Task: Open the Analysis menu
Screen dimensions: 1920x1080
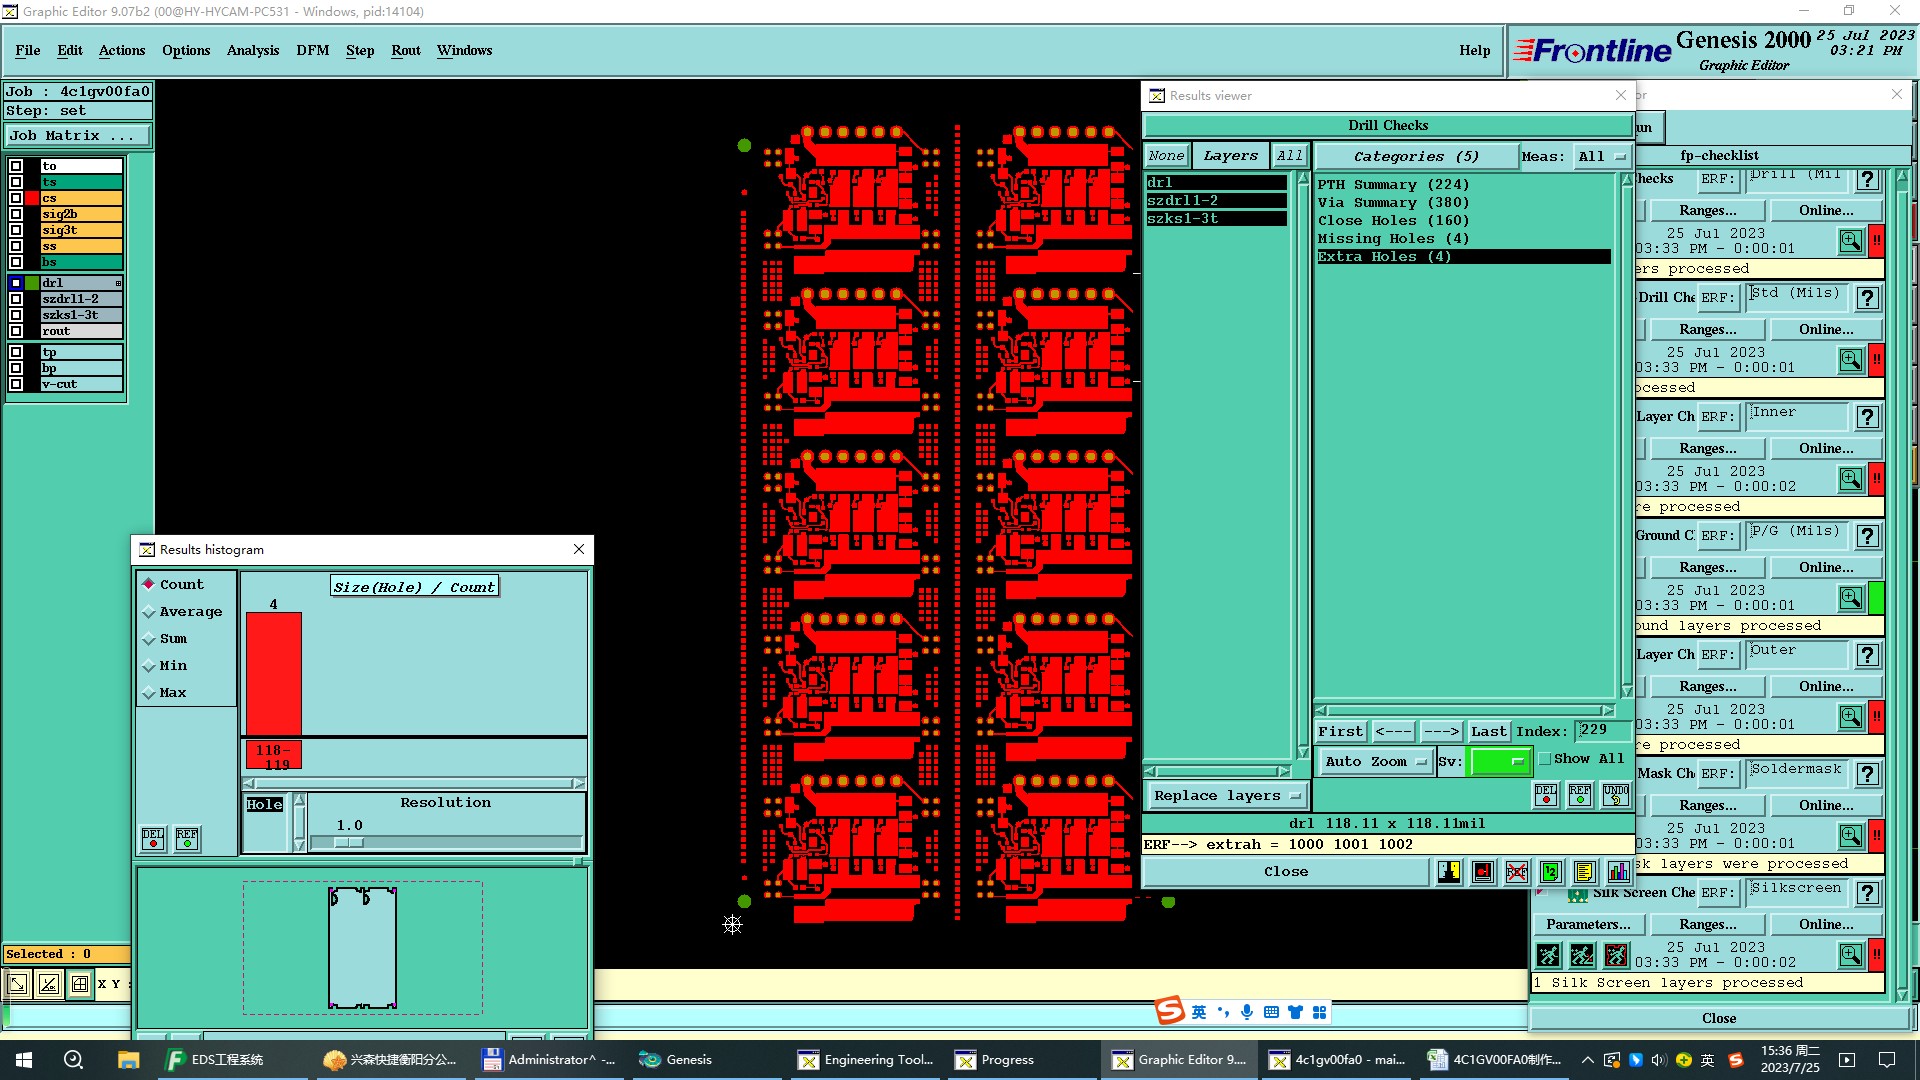Action: [x=252, y=50]
